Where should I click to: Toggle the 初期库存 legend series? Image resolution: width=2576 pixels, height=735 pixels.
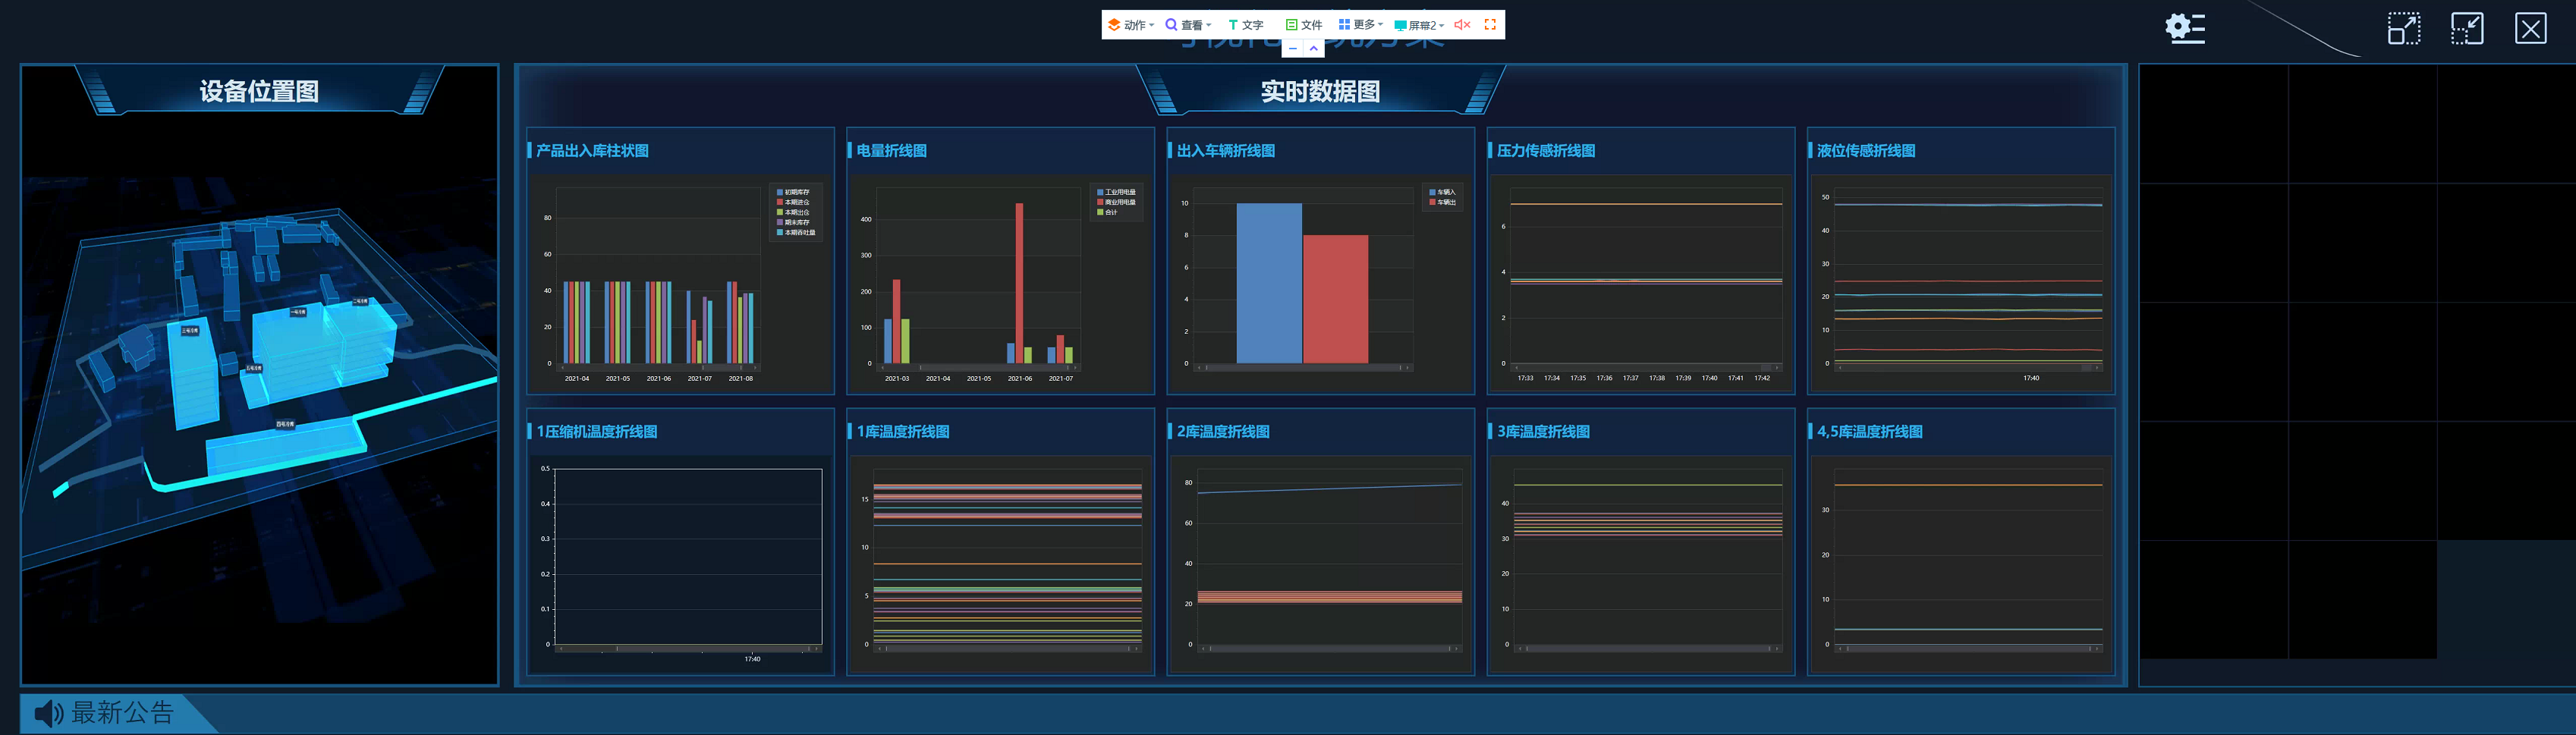click(795, 192)
